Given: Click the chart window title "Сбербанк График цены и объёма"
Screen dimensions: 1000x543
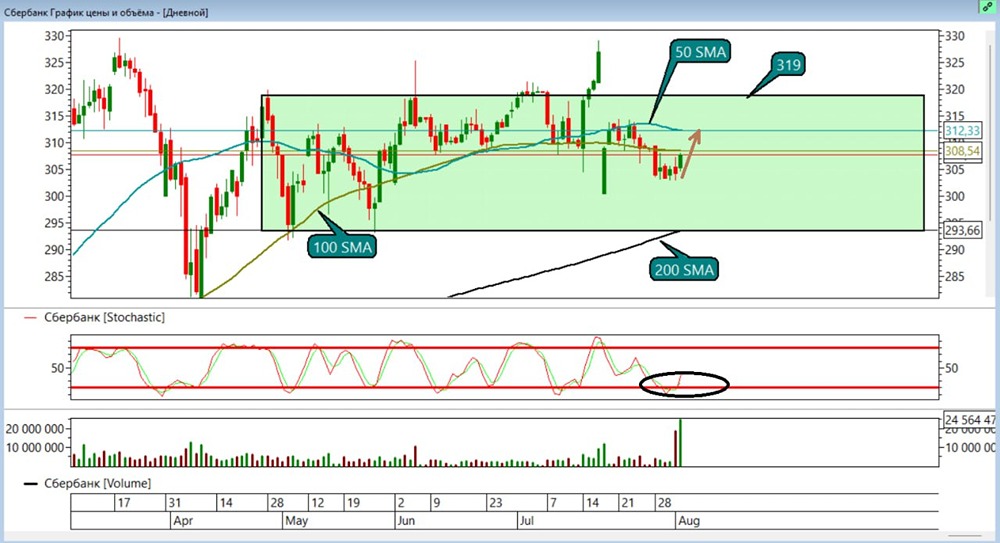Looking at the screenshot, I should coord(80,12).
